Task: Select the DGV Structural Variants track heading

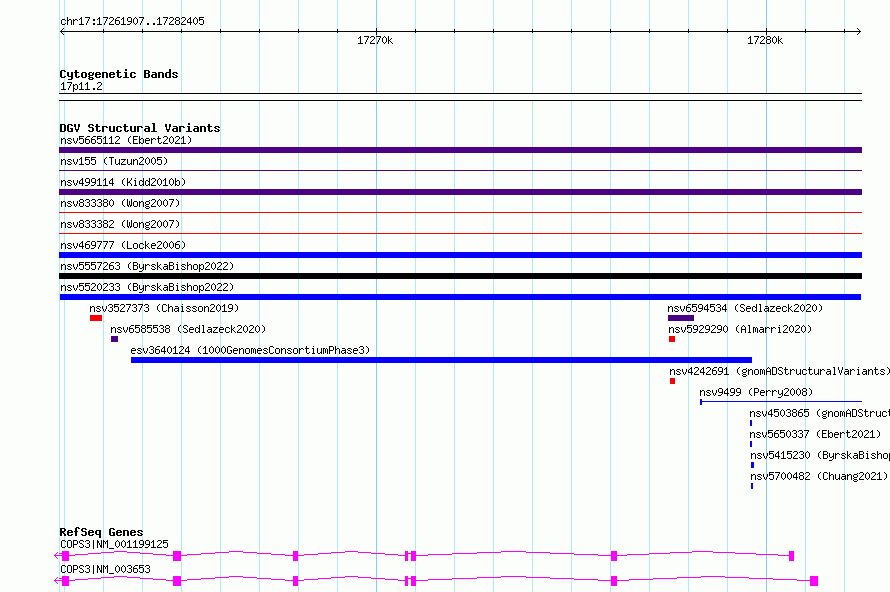Action: pos(140,128)
